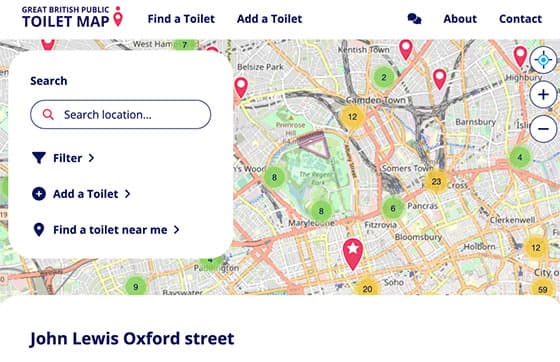Click the Search location input field
560x362 pixels.
(x=121, y=115)
